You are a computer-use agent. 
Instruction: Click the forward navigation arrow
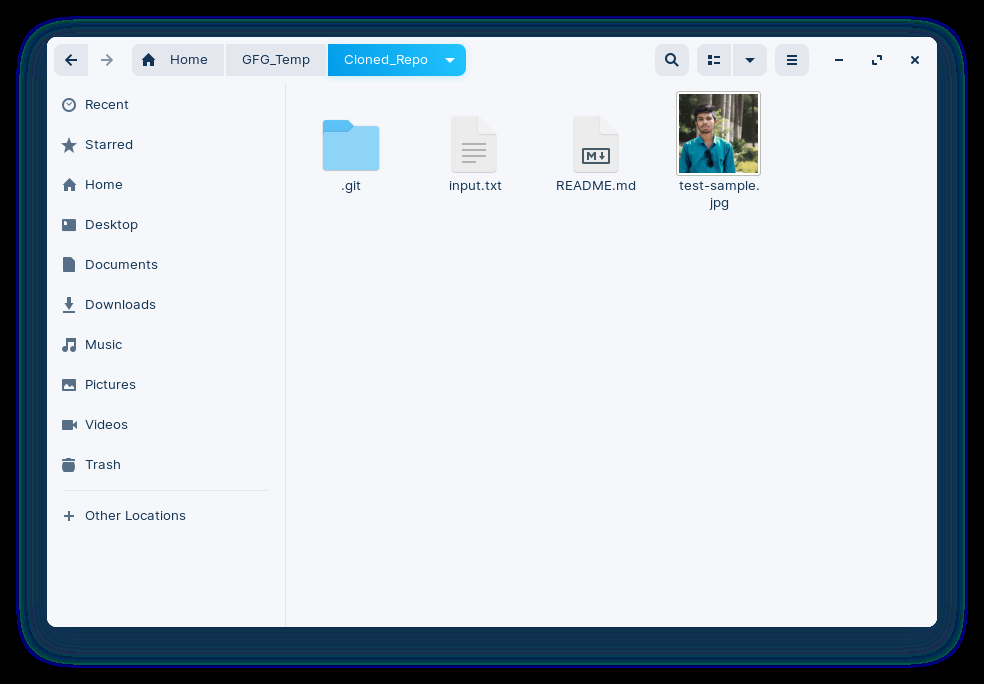click(107, 60)
